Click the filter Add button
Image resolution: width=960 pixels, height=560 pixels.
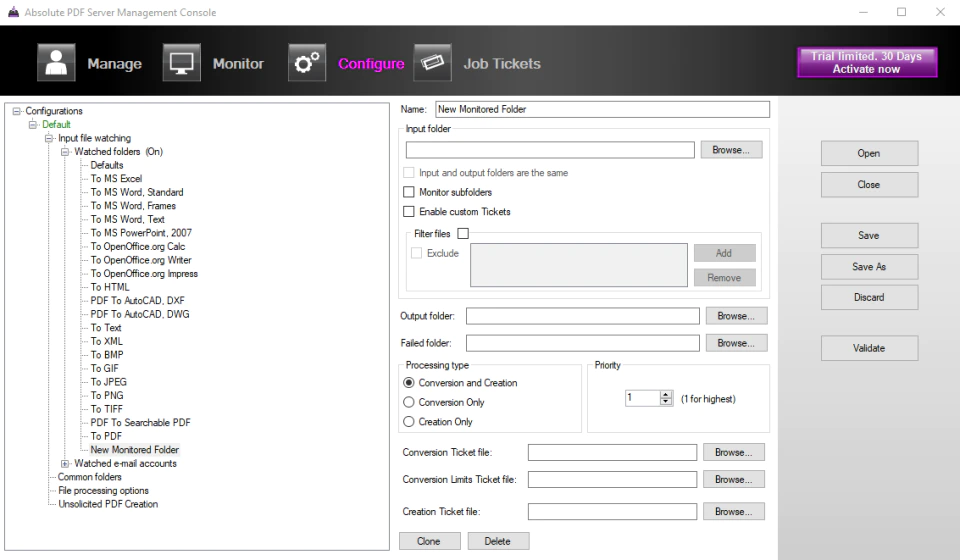tap(724, 253)
